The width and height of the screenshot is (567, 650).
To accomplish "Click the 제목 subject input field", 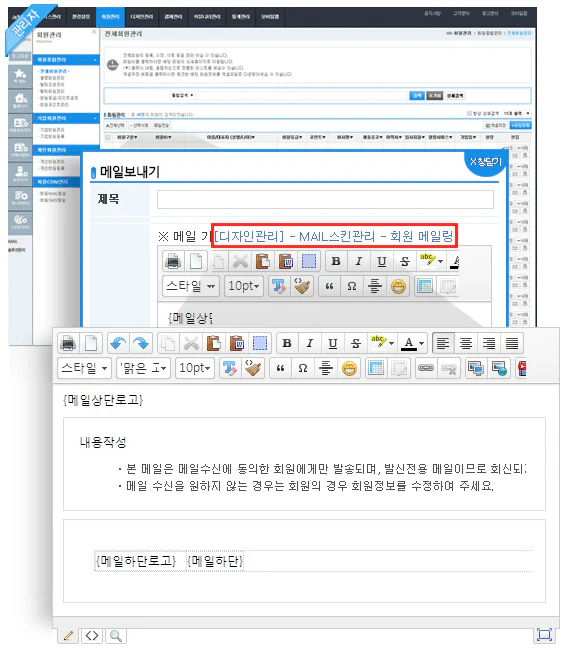I will (325, 199).
